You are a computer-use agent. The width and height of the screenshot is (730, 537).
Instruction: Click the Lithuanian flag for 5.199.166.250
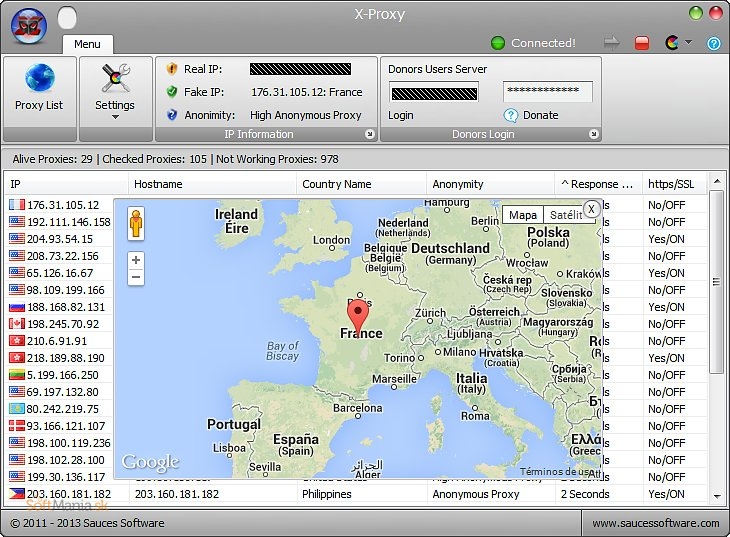[17, 374]
